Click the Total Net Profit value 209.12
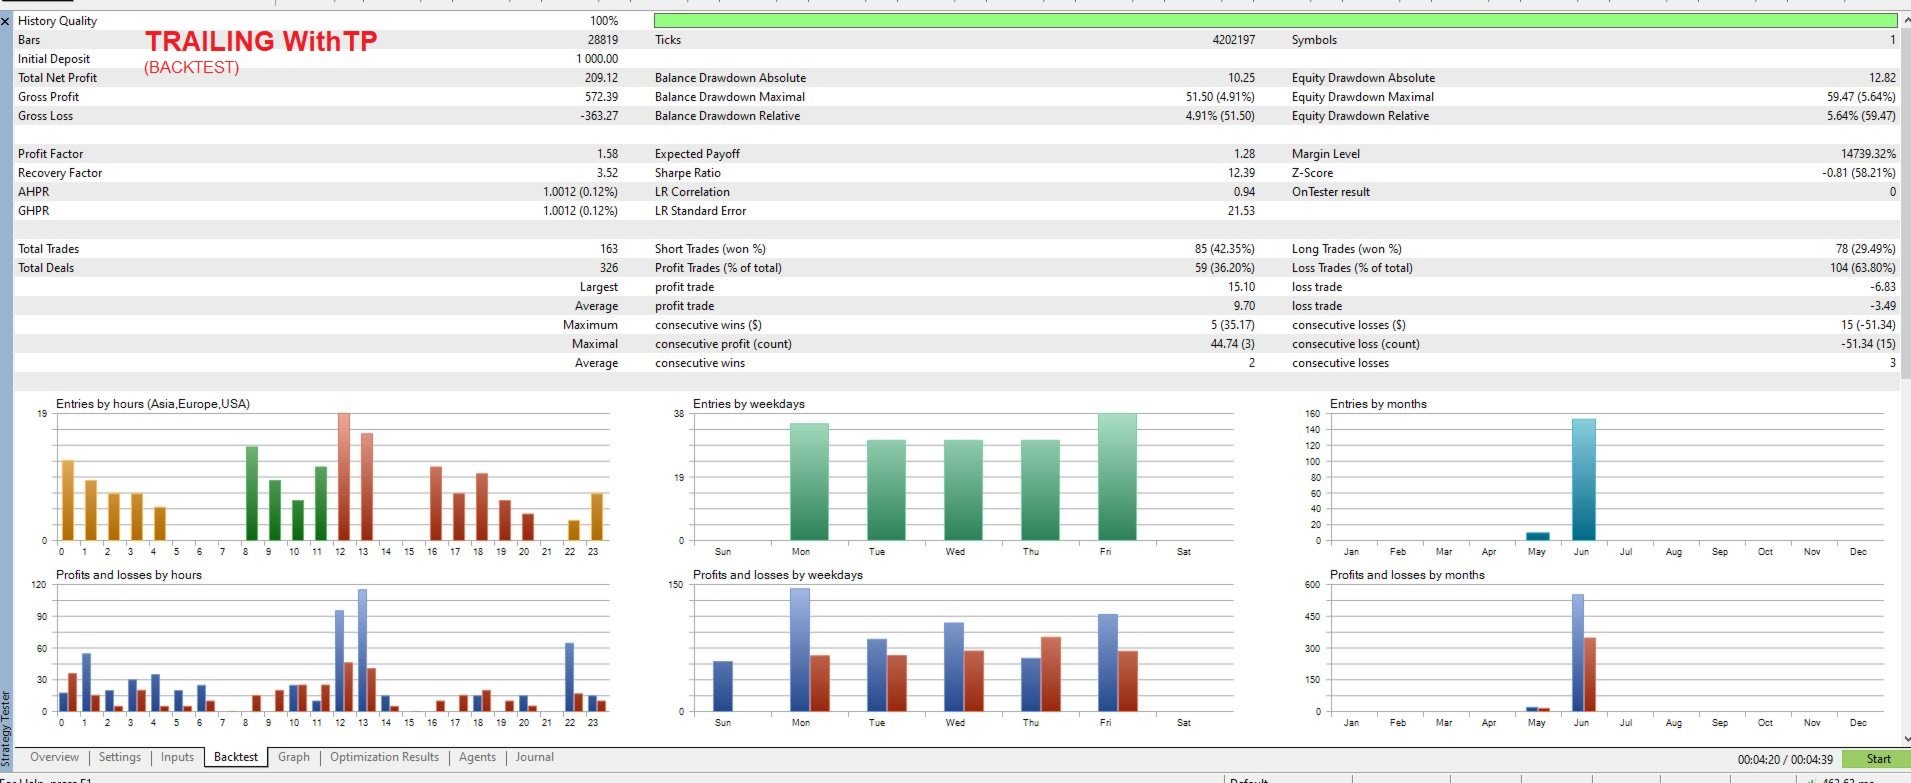 601,78
